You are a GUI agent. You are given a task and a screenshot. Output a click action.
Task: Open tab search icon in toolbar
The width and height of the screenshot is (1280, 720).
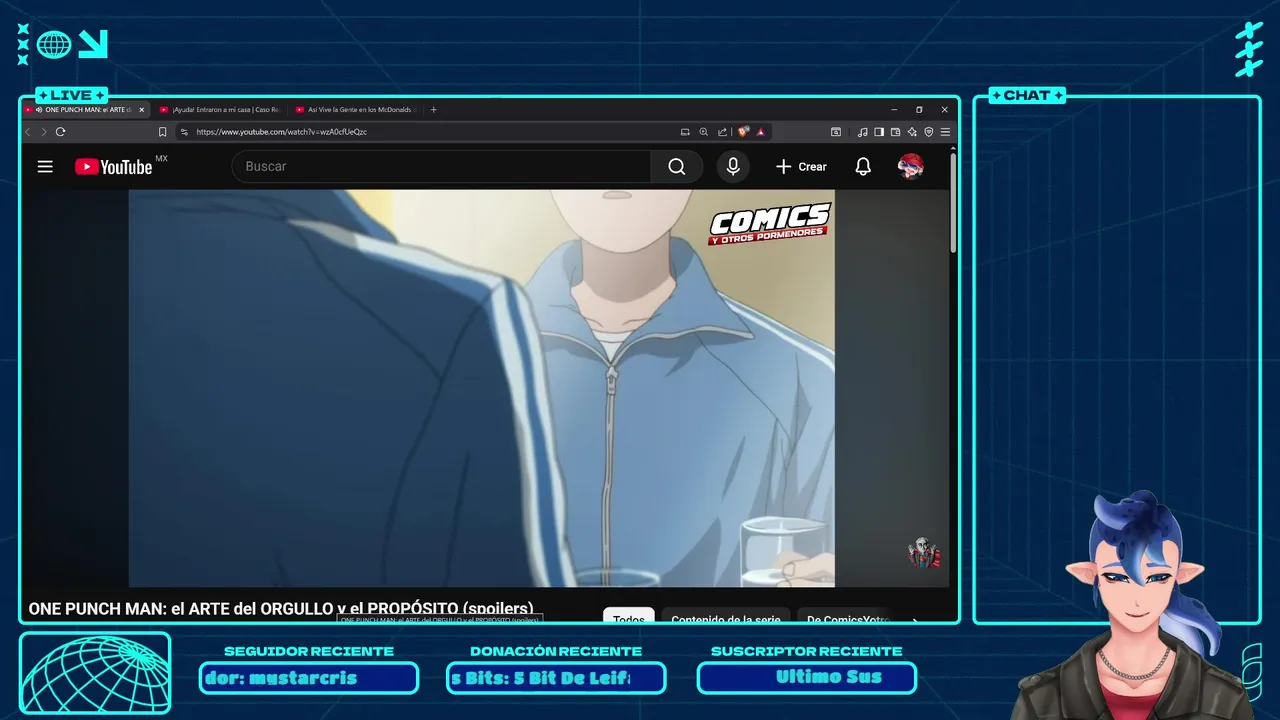tap(836, 132)
